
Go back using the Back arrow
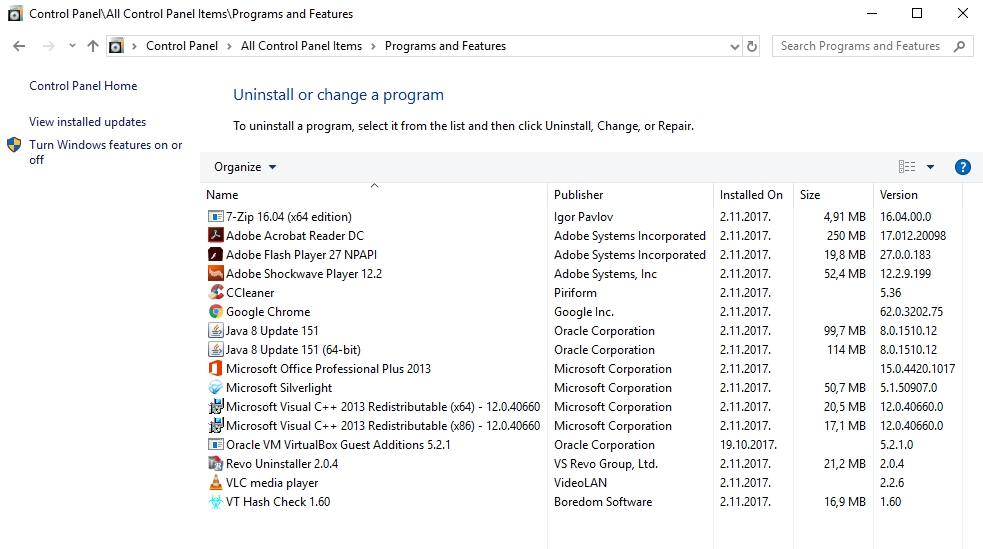[x=19, y=46]
